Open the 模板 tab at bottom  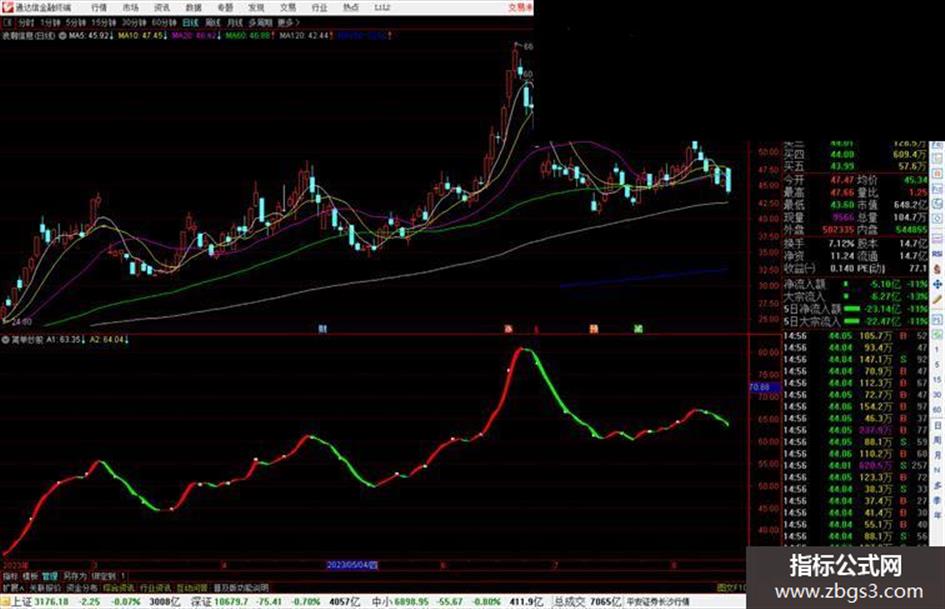[30, 576]
